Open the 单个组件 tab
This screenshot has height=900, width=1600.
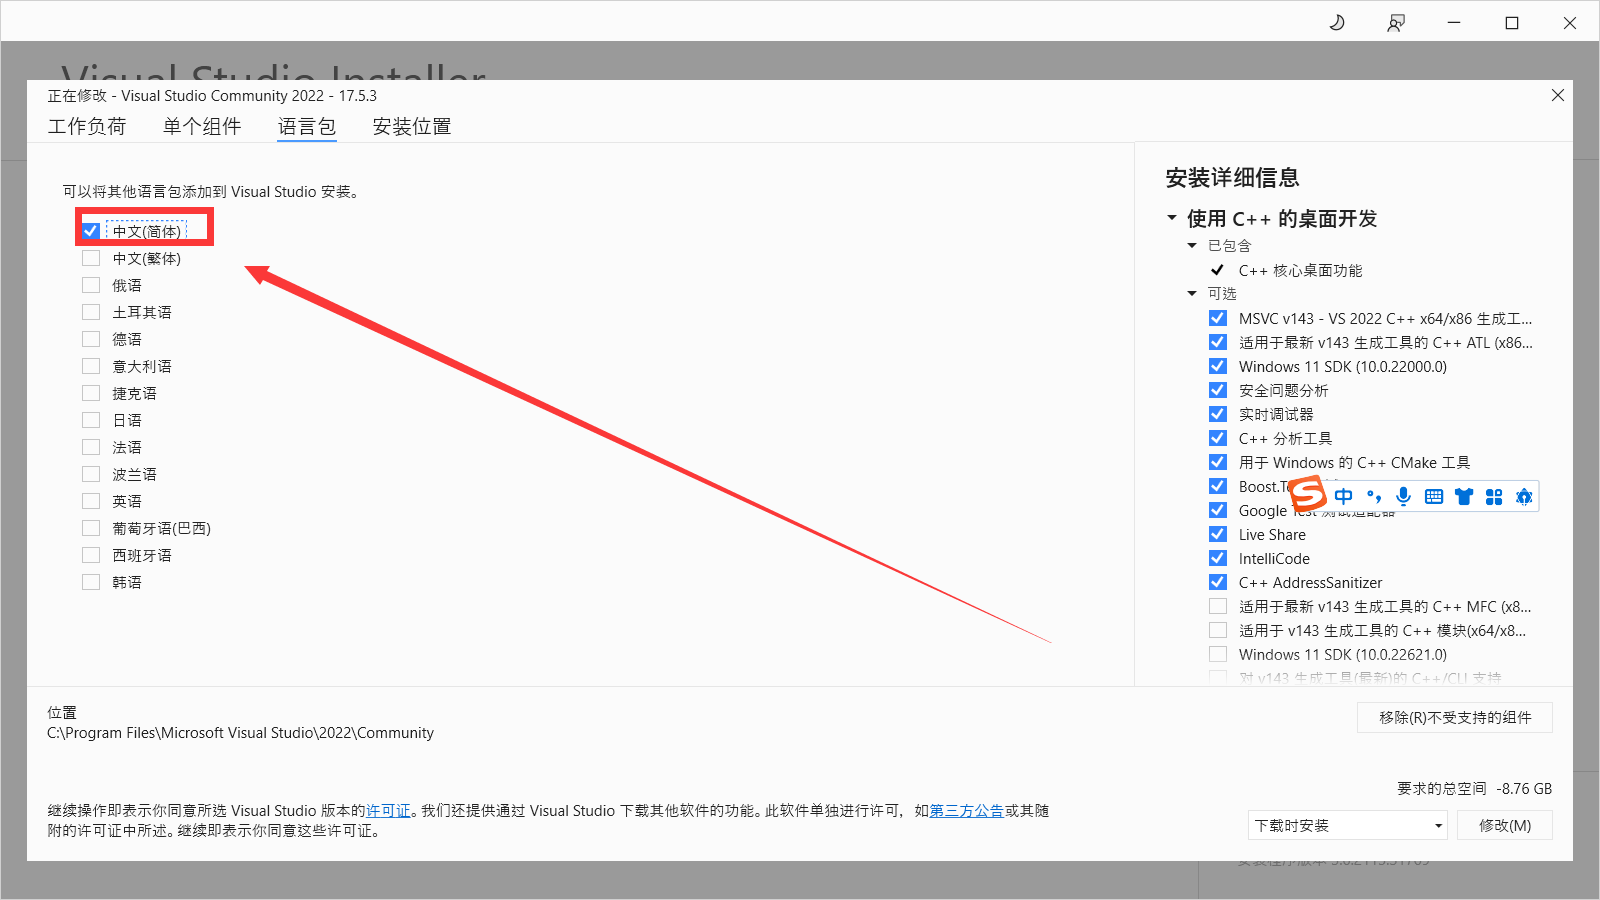202,127
